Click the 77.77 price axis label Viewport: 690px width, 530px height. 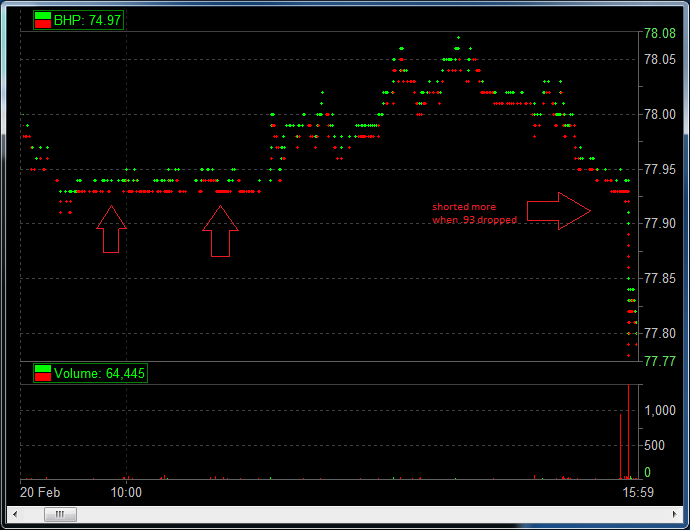pos(660,361)
